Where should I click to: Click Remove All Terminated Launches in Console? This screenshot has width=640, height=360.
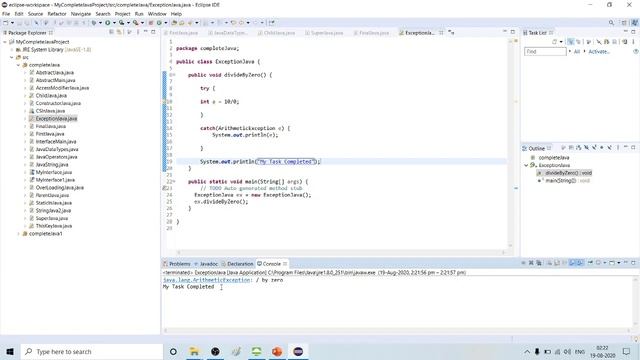(x=539, y=263)
